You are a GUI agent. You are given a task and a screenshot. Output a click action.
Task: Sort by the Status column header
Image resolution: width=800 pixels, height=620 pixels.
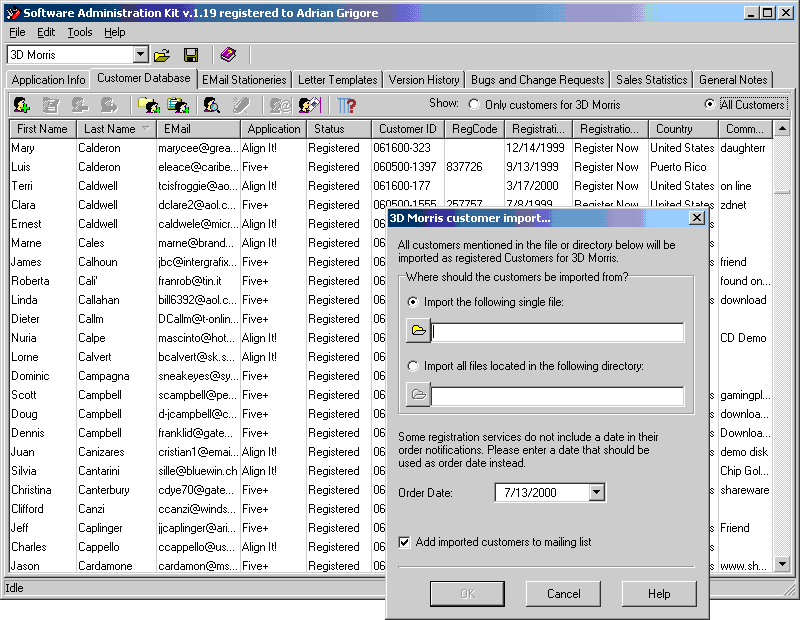pyautogui.click(x=339, y=129)
